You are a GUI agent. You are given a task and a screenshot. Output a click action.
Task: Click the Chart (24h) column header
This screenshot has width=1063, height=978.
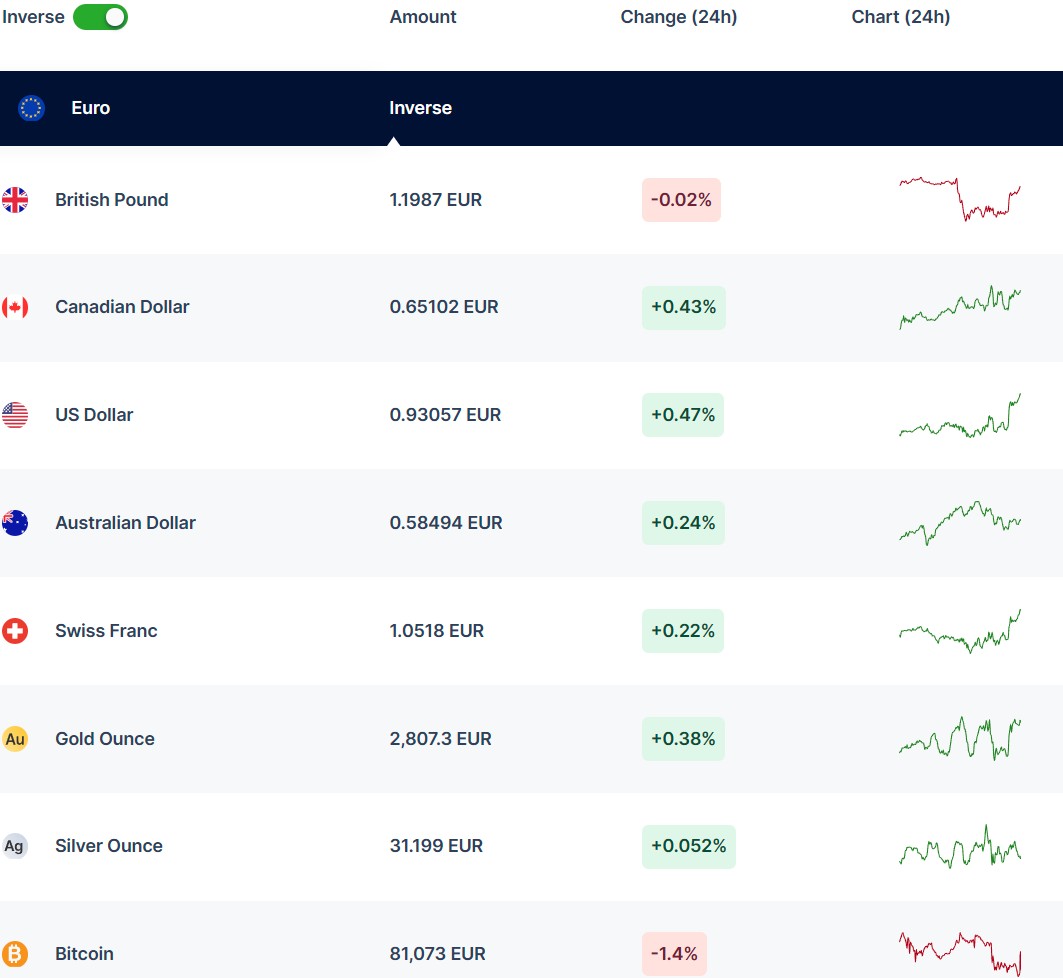(900, 17)
